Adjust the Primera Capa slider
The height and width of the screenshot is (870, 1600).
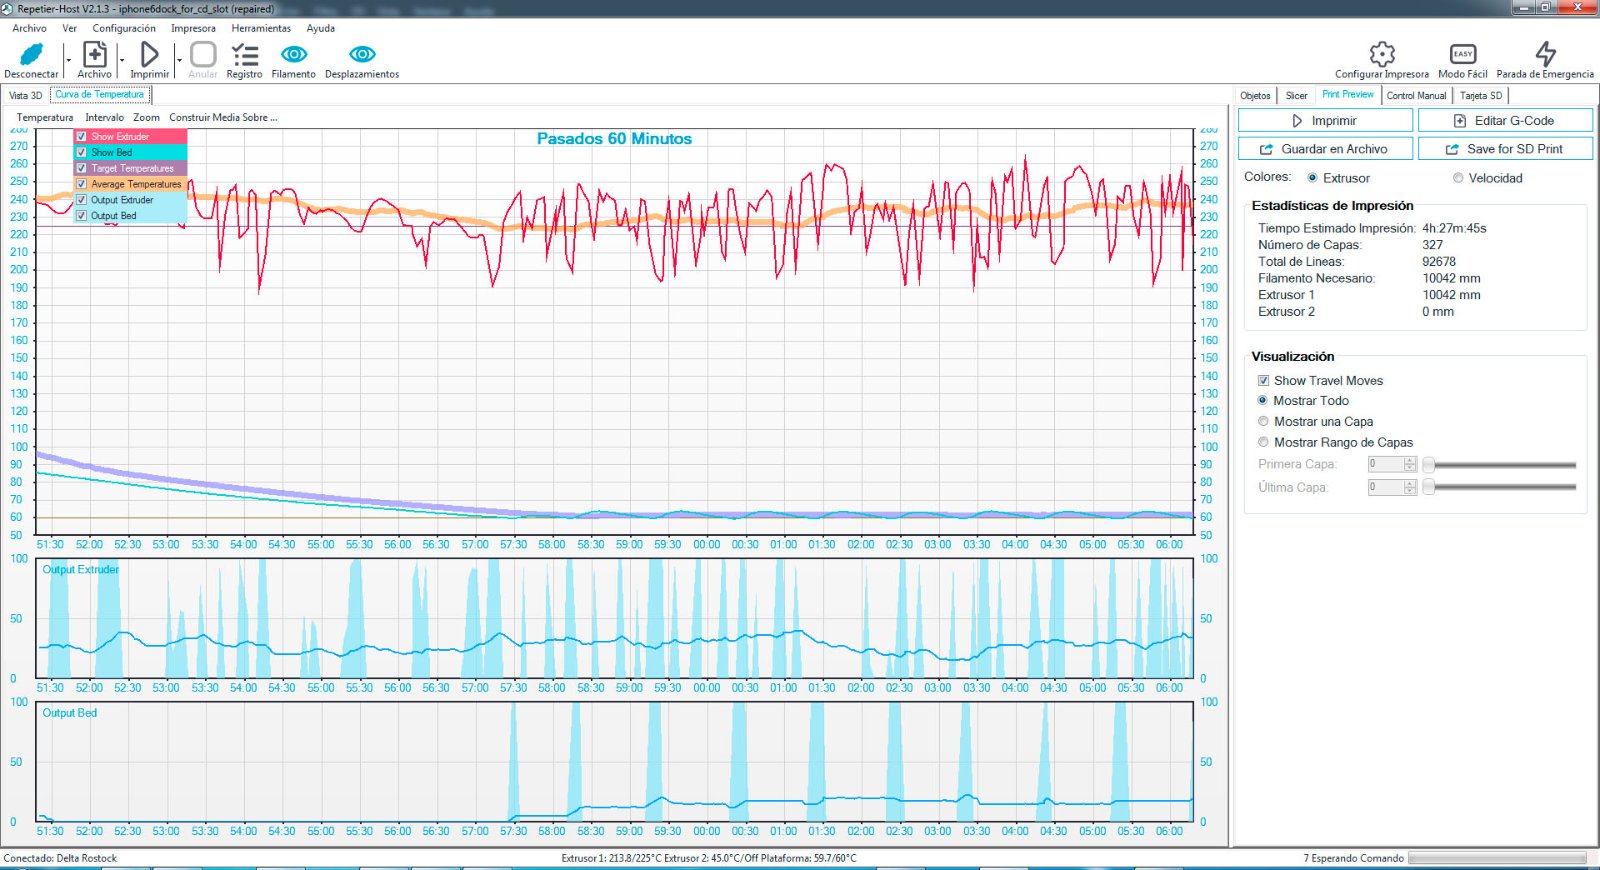[1429, 465]
